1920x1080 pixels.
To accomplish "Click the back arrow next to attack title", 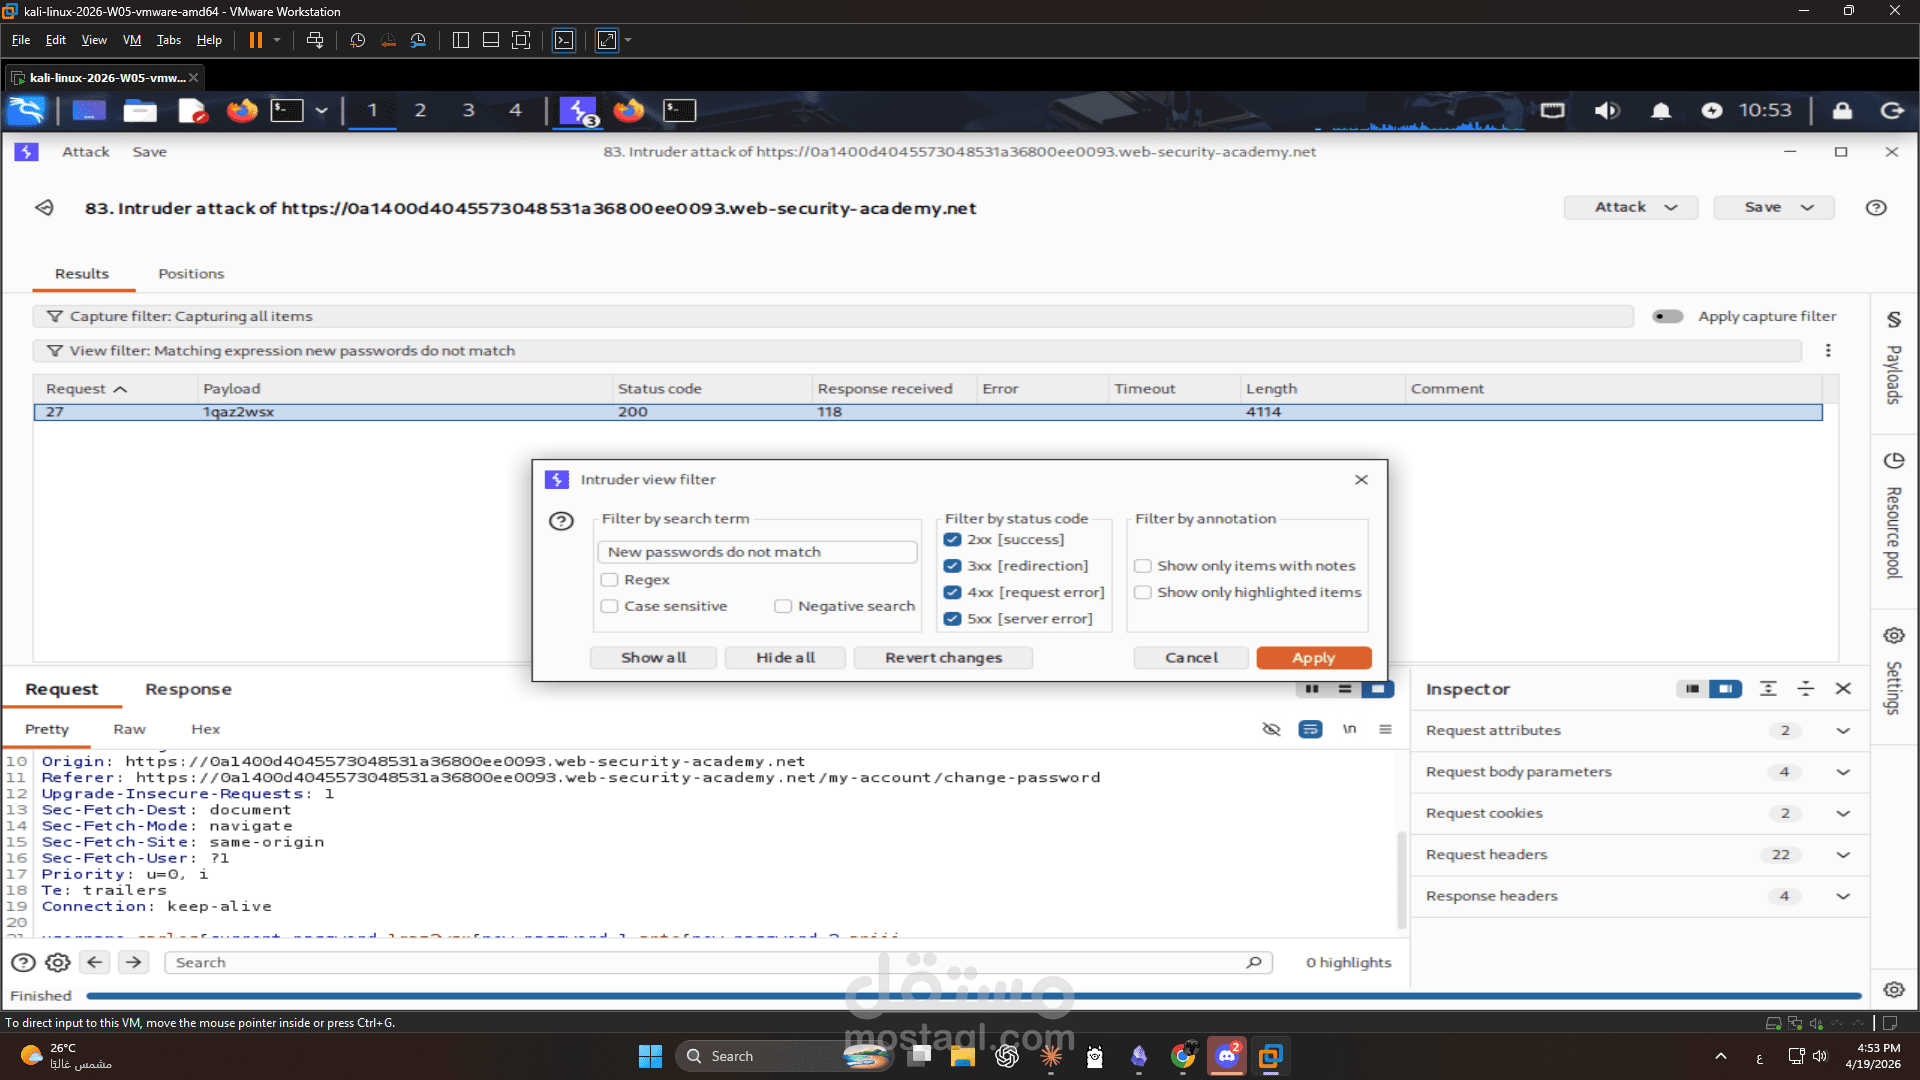I will coord(45,208).
